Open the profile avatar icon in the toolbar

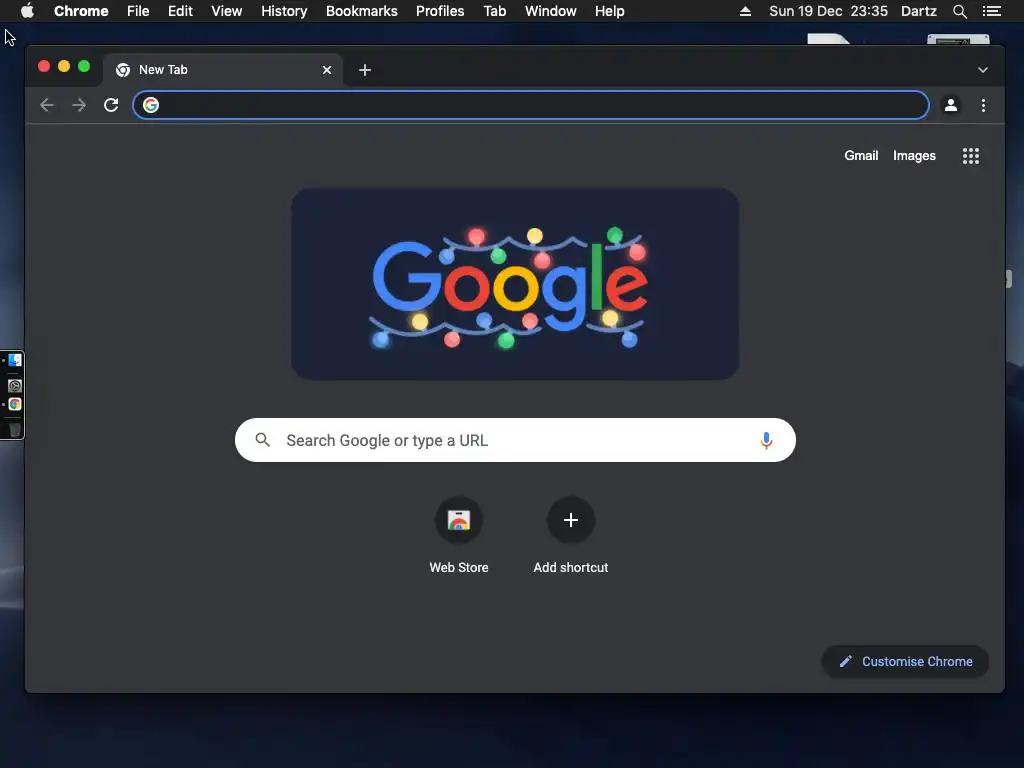click(x=951, y=105)
